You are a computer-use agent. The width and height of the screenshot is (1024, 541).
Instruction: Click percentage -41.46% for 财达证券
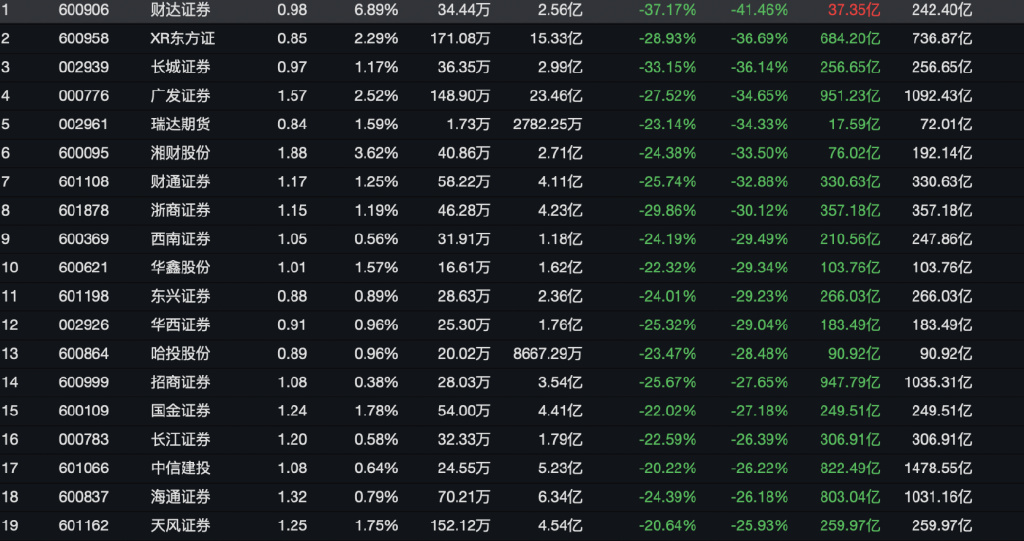(x=760, y=10)
